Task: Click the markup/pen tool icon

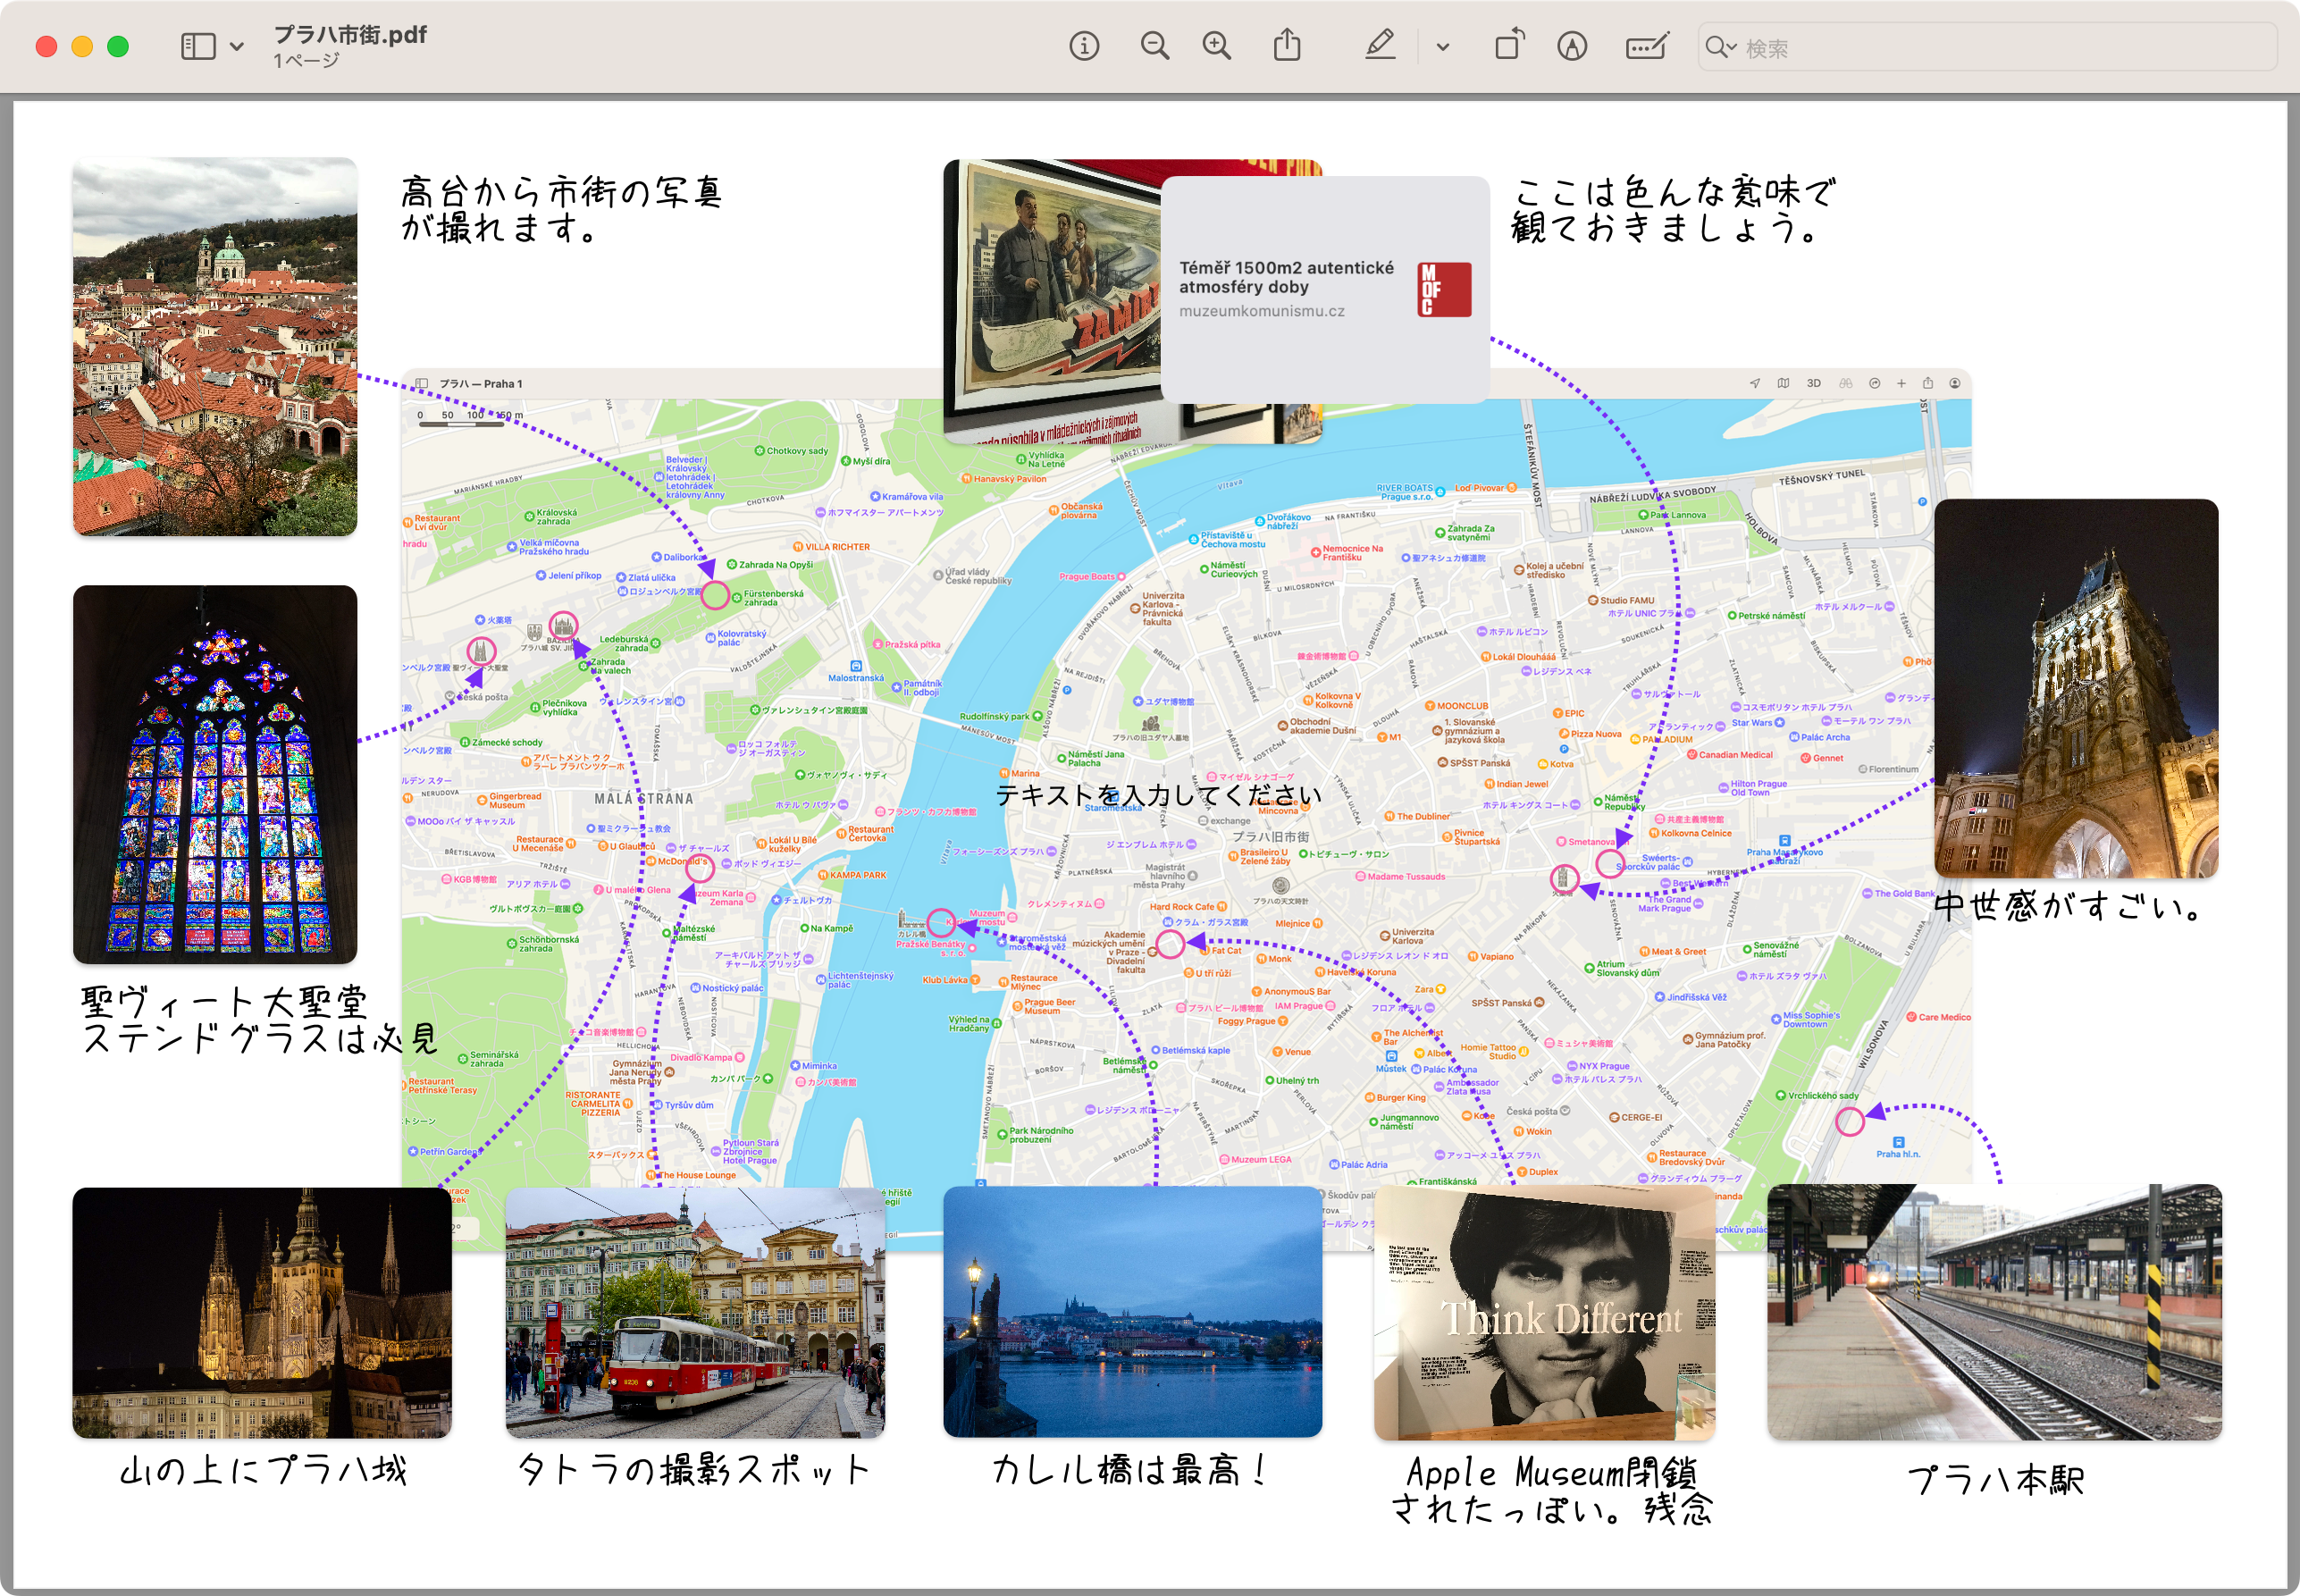Action: pos(1379,49)
